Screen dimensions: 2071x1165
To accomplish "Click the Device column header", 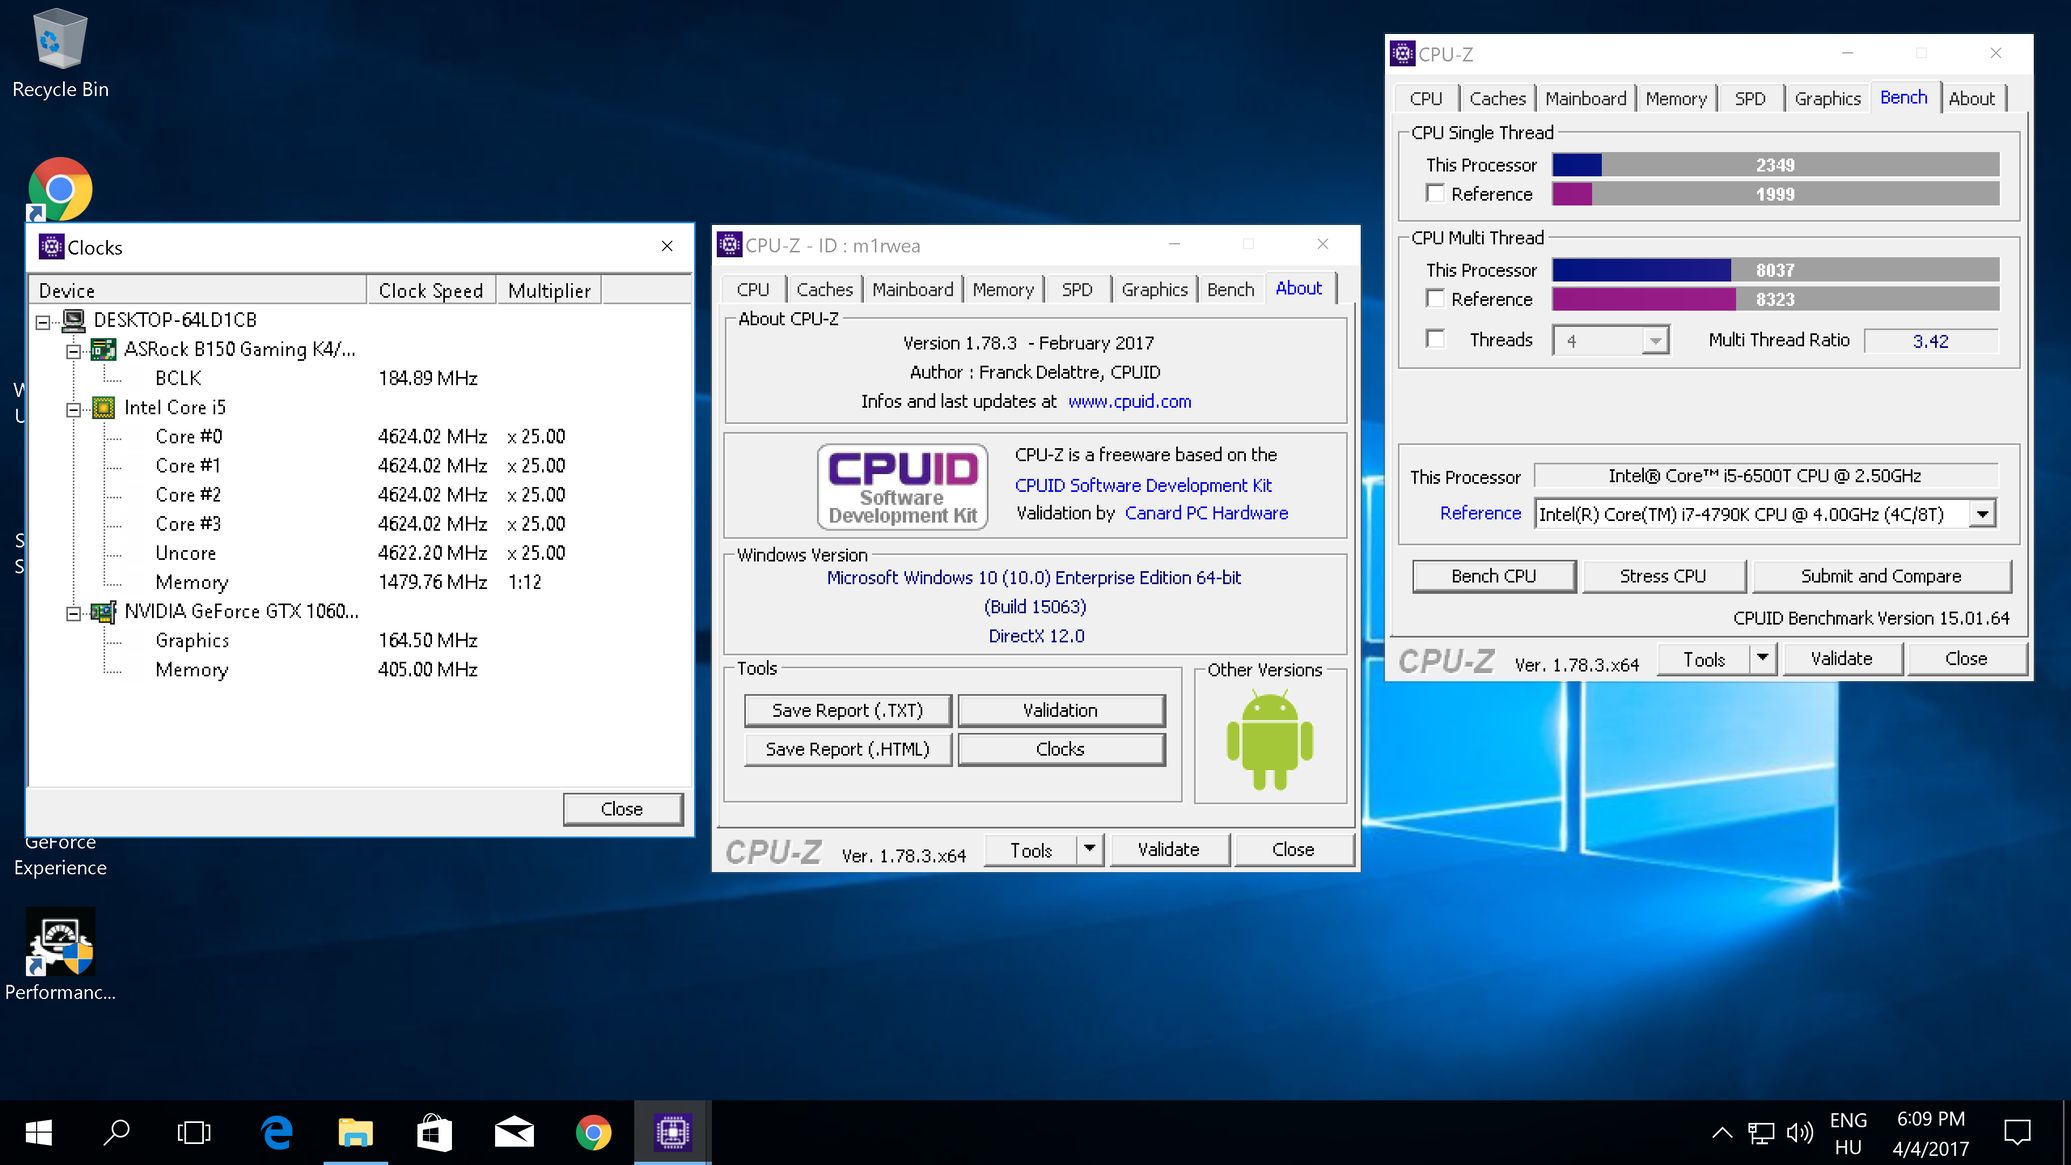I will (x=197, y=290).
